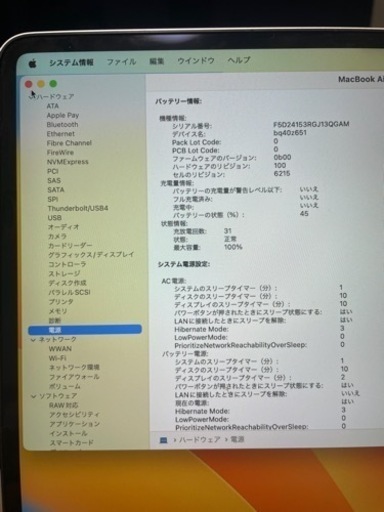Click ハードウェア in bottom path bar
The height and width of the screenshot is (512, 384).
click(200, 440)
